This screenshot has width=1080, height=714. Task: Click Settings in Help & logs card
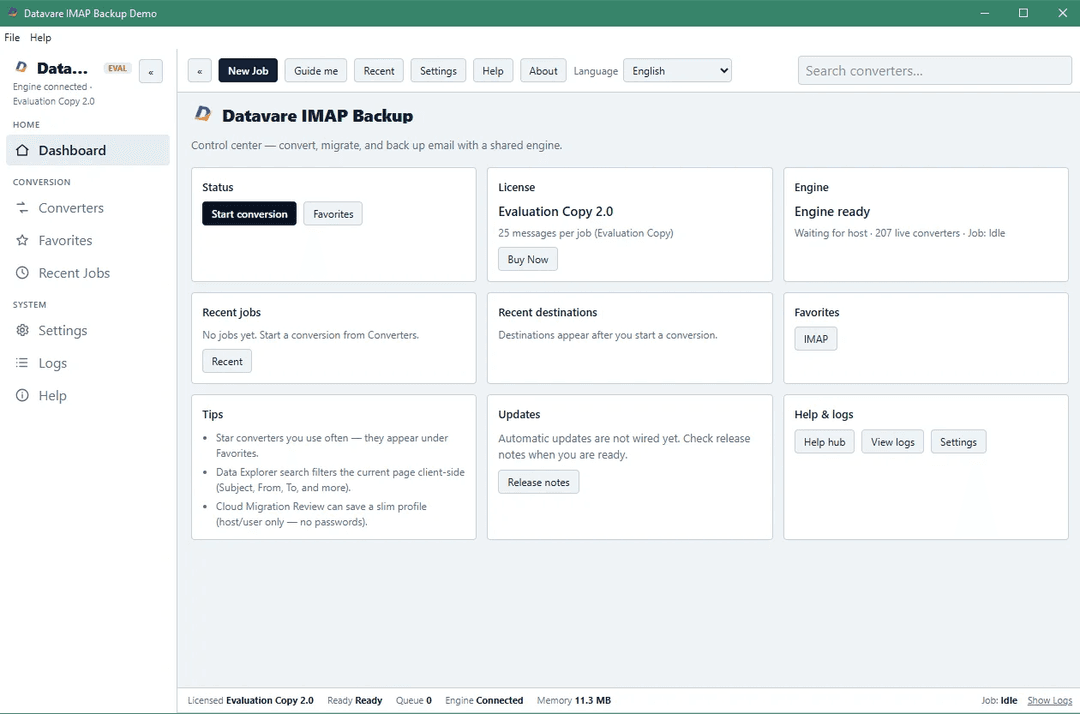click(x=958, y=441)
